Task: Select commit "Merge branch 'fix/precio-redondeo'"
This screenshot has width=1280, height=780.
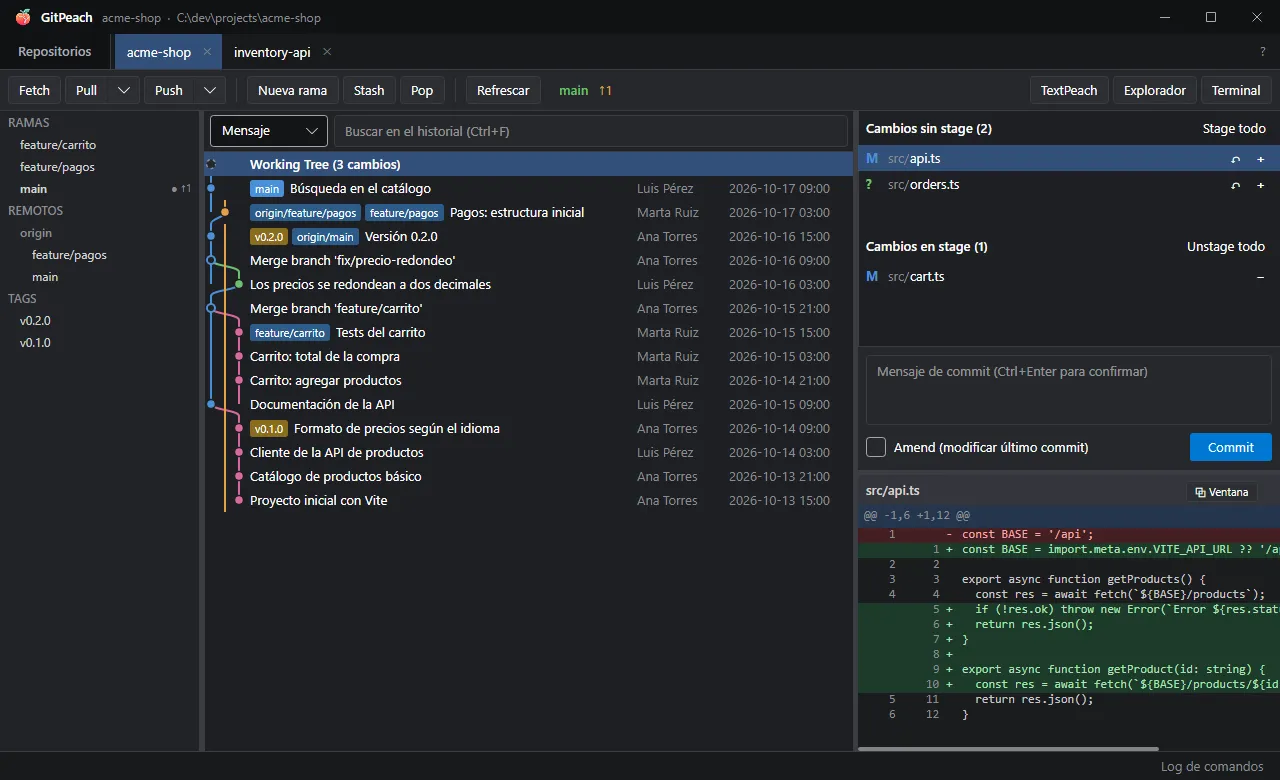Action: pyautogui.click(x=529, y=260)
